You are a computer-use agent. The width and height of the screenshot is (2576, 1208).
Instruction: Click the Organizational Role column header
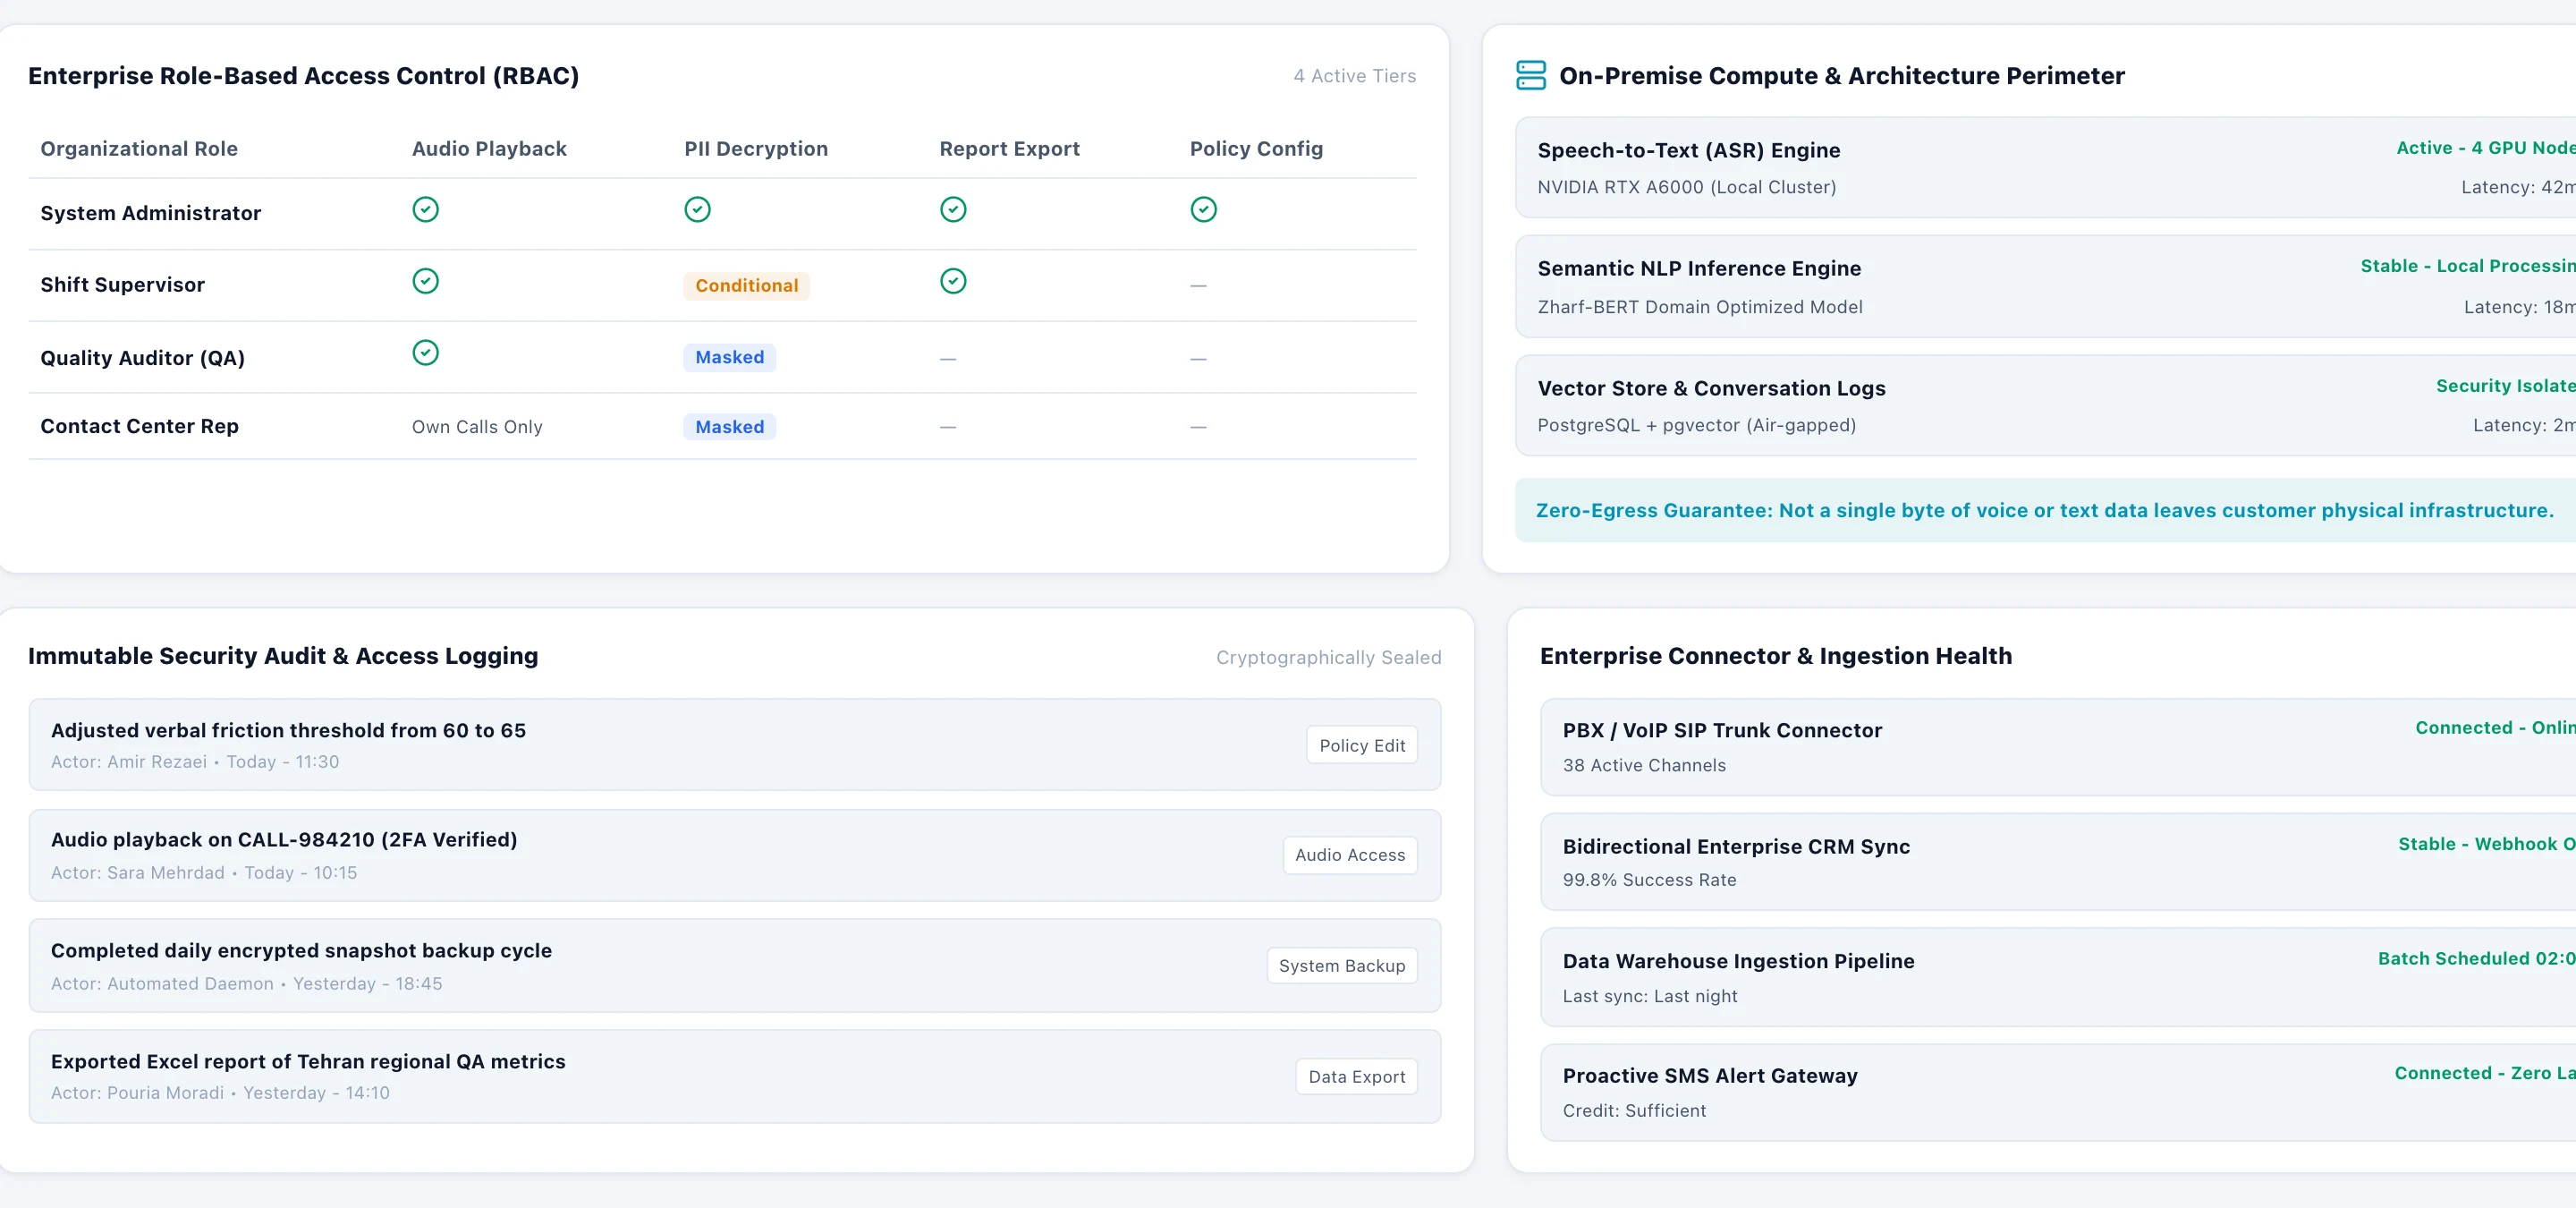point(139,149)
